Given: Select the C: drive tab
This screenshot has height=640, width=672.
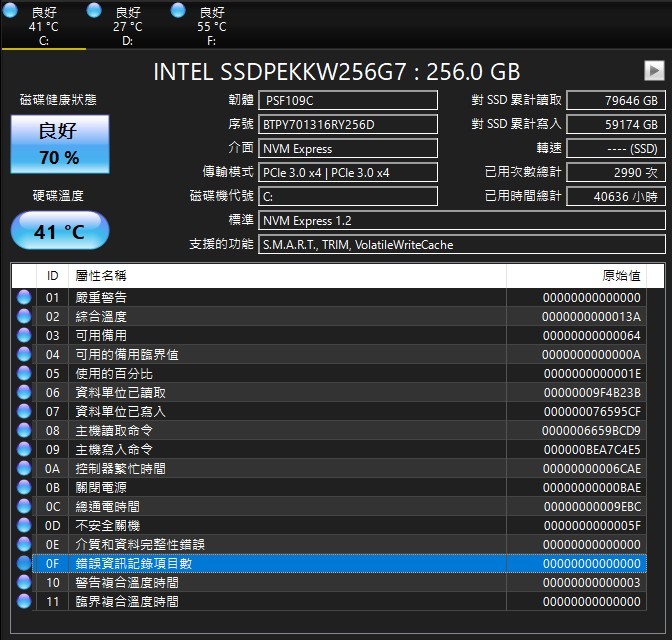Looking at the screenshot, I should coord(43,25).
